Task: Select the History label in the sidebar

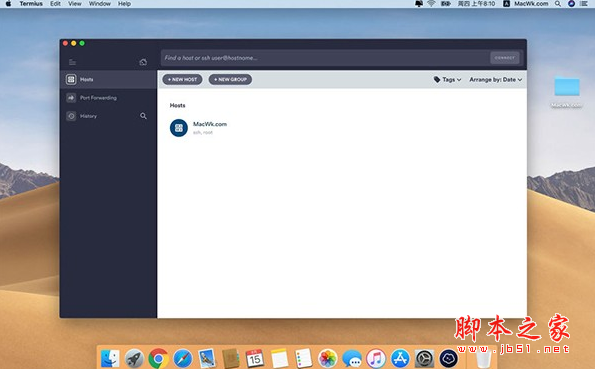Action: 88,116
